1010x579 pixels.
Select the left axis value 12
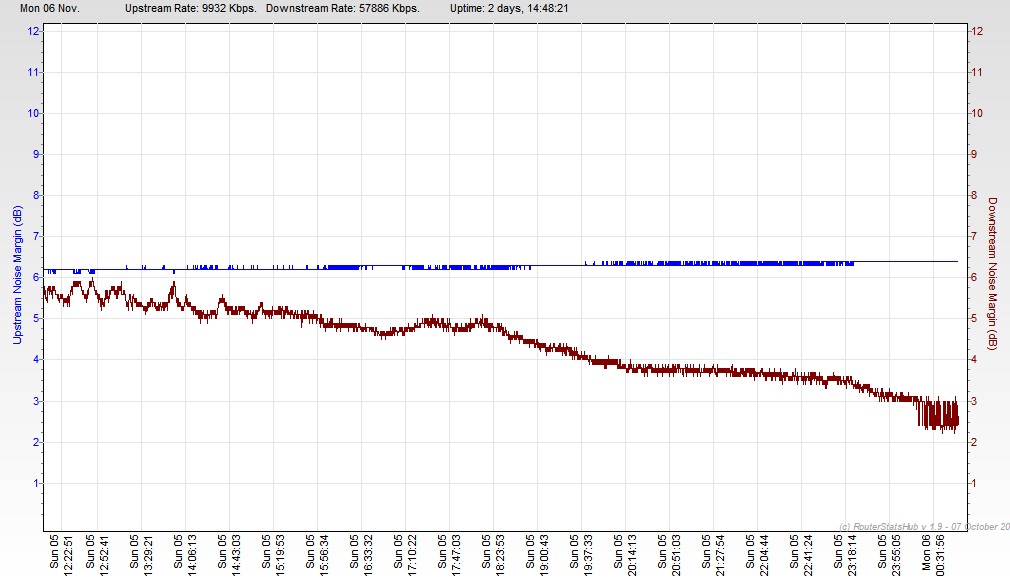(x=33, y=31)
